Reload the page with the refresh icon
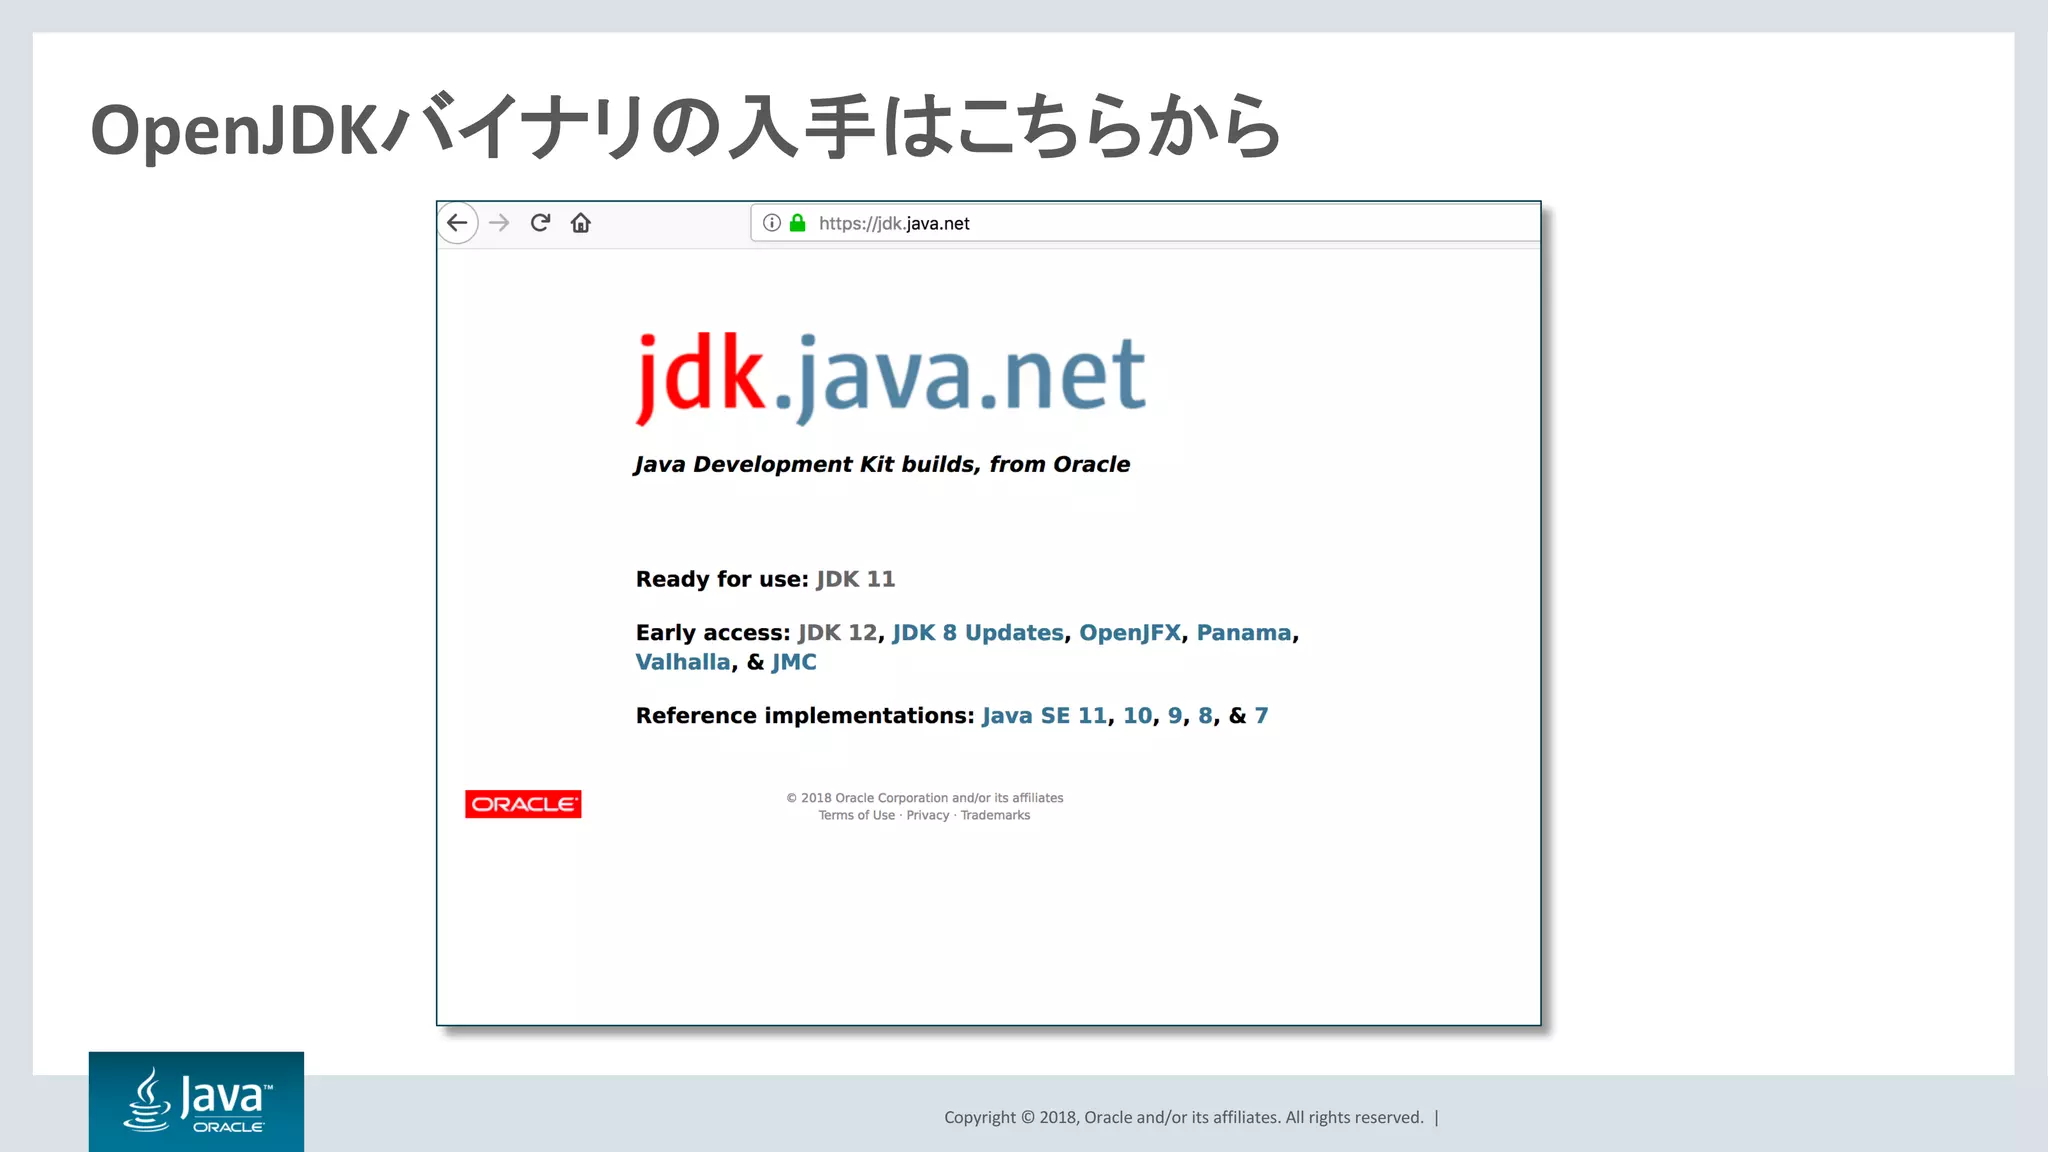The height and width of the screenshot is (1152, 2048). coord(540,222)
